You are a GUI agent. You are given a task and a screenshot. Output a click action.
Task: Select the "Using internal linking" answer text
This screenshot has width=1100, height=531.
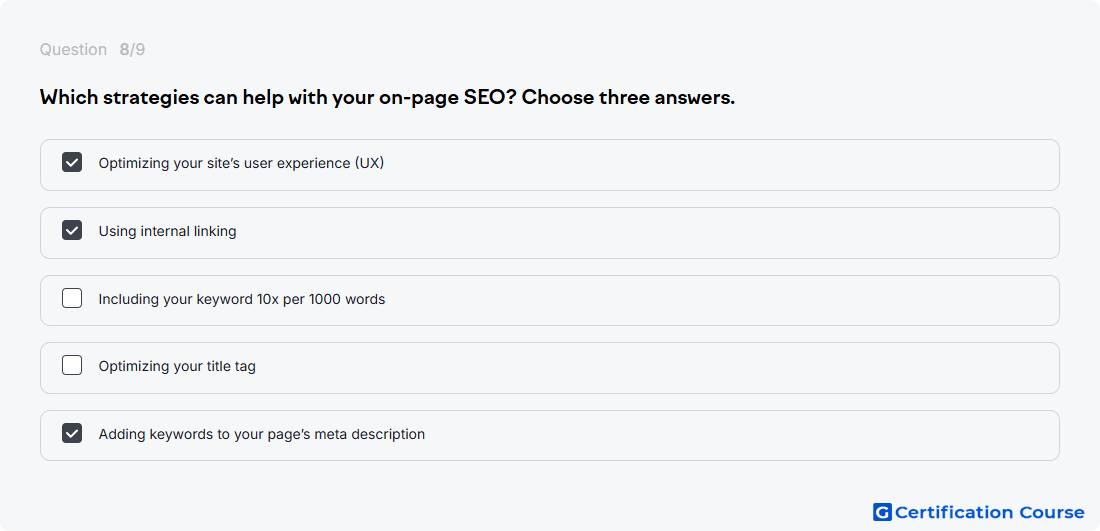point(167,231)
